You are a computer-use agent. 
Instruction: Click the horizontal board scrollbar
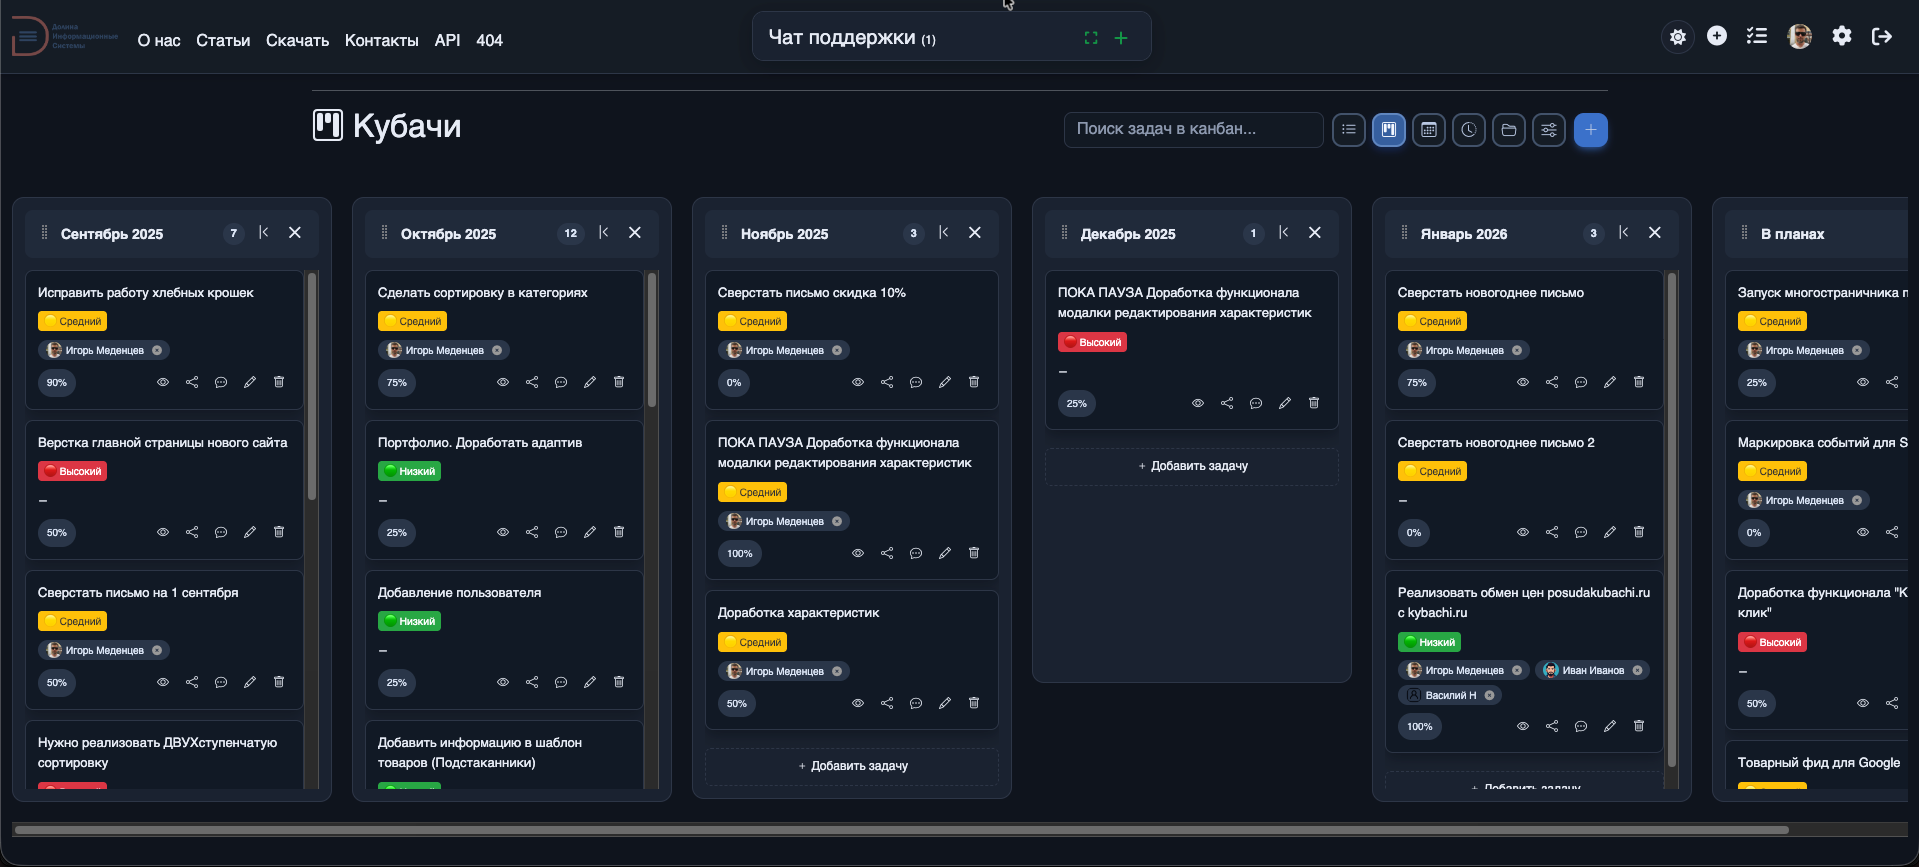coord(901,830)
